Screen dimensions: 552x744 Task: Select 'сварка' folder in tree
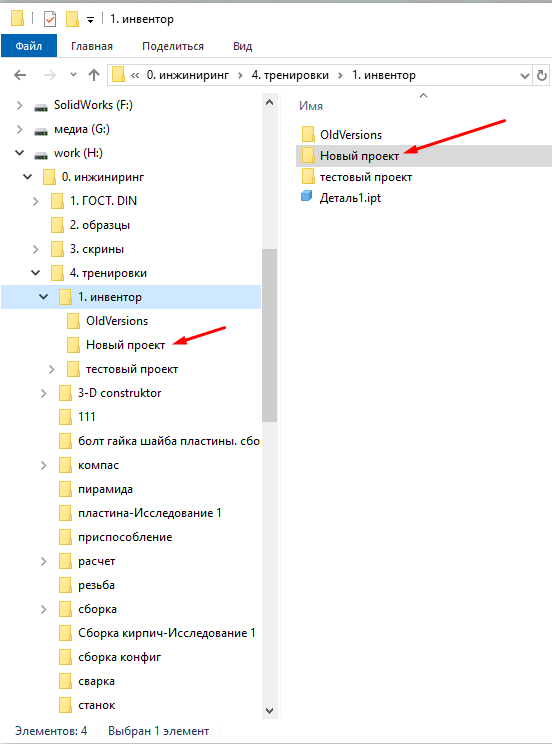point(96,681)
